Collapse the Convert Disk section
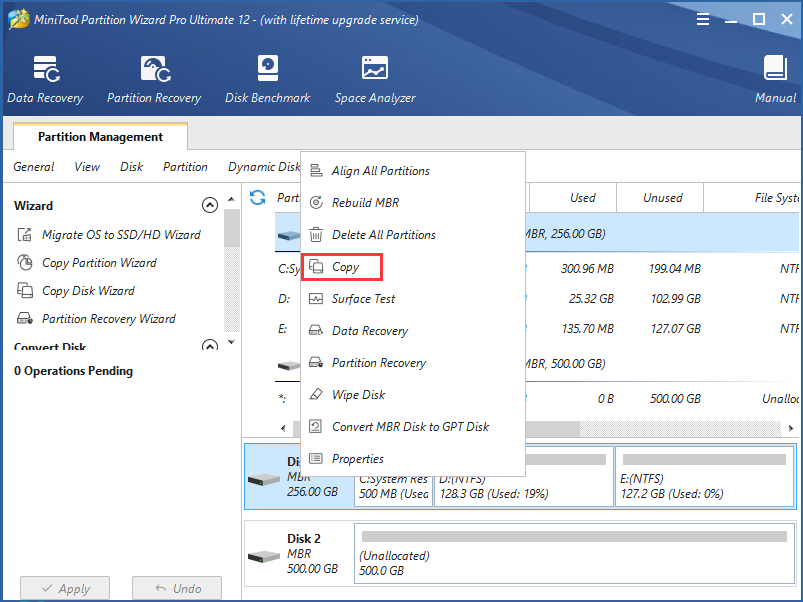 209,345
